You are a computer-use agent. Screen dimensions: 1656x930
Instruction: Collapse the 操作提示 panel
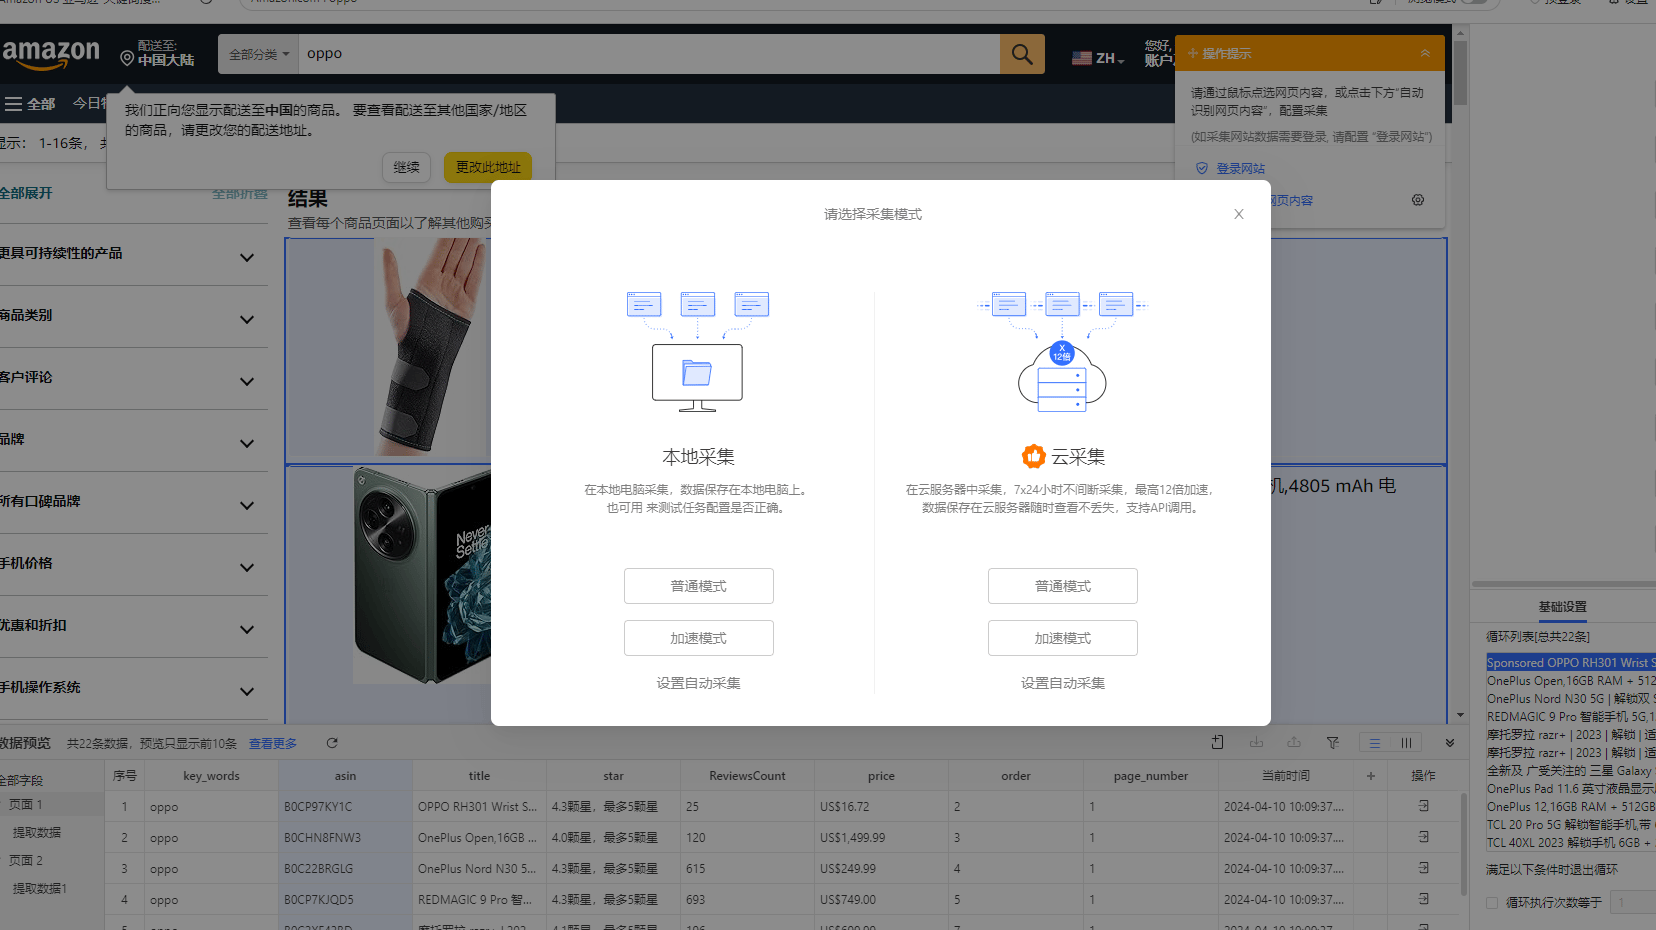pyautogui.click(x=1425, y=53)
